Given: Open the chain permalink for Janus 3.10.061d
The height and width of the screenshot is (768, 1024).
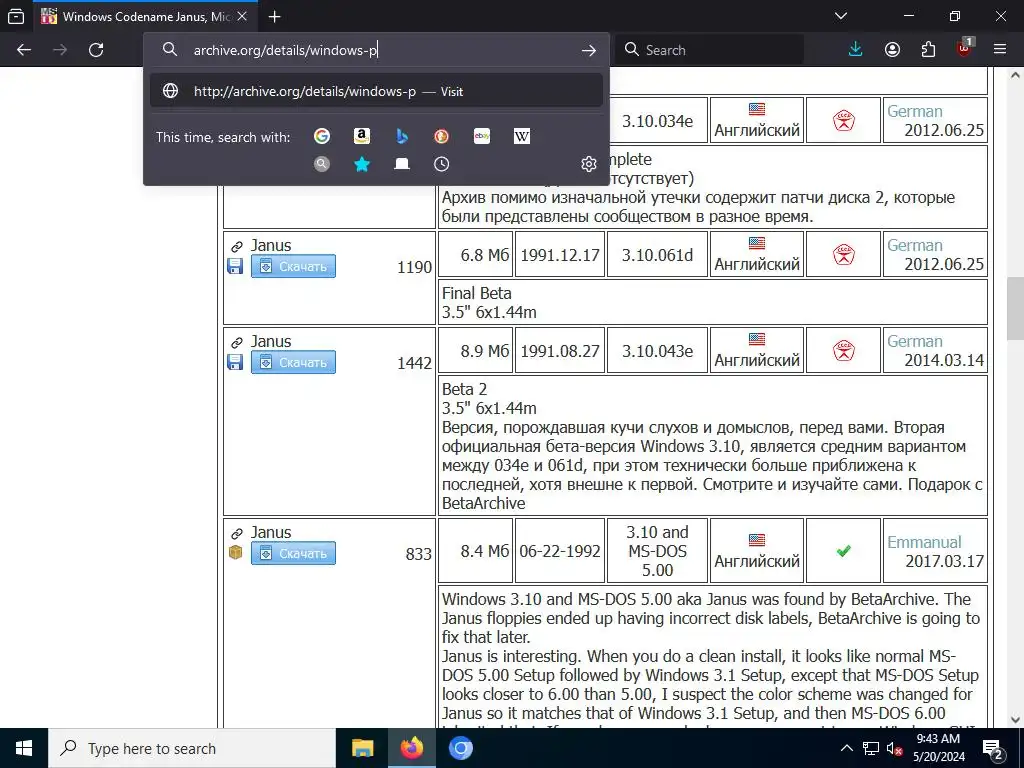Looking at the screenshot, I should (x=236, y=247).
